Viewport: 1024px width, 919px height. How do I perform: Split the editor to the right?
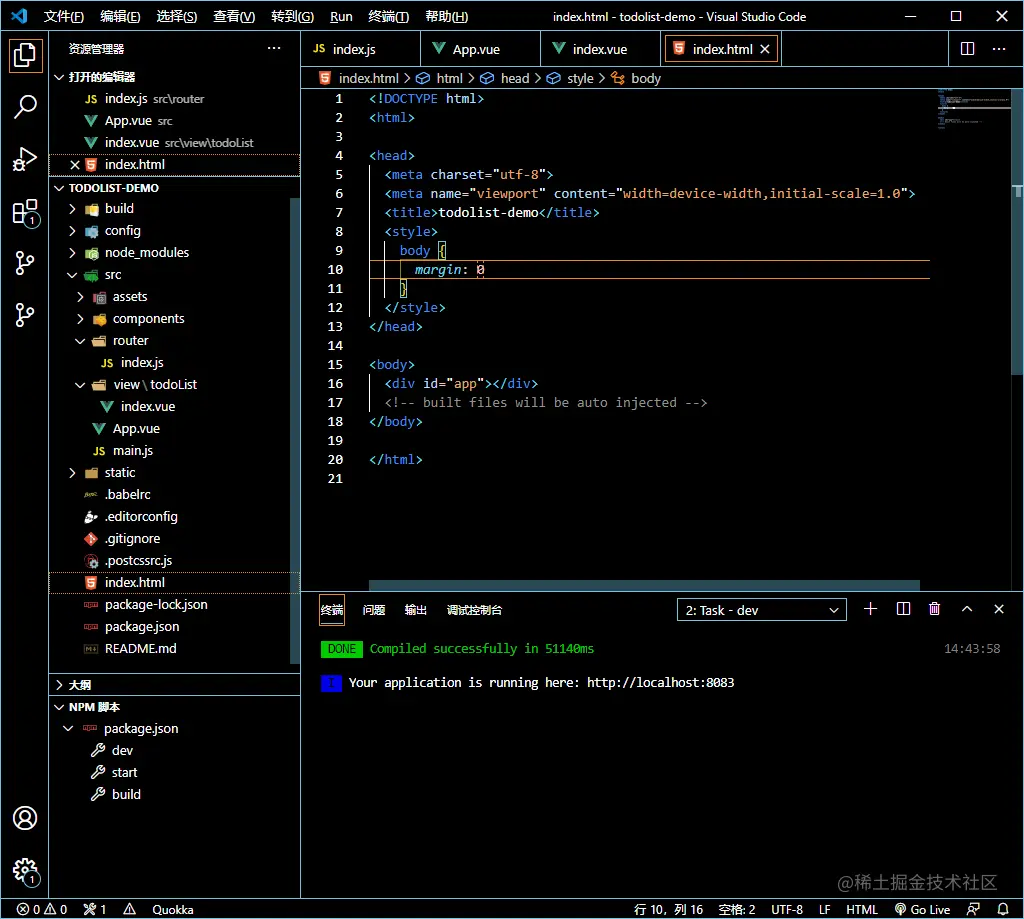tap(967, 49)
